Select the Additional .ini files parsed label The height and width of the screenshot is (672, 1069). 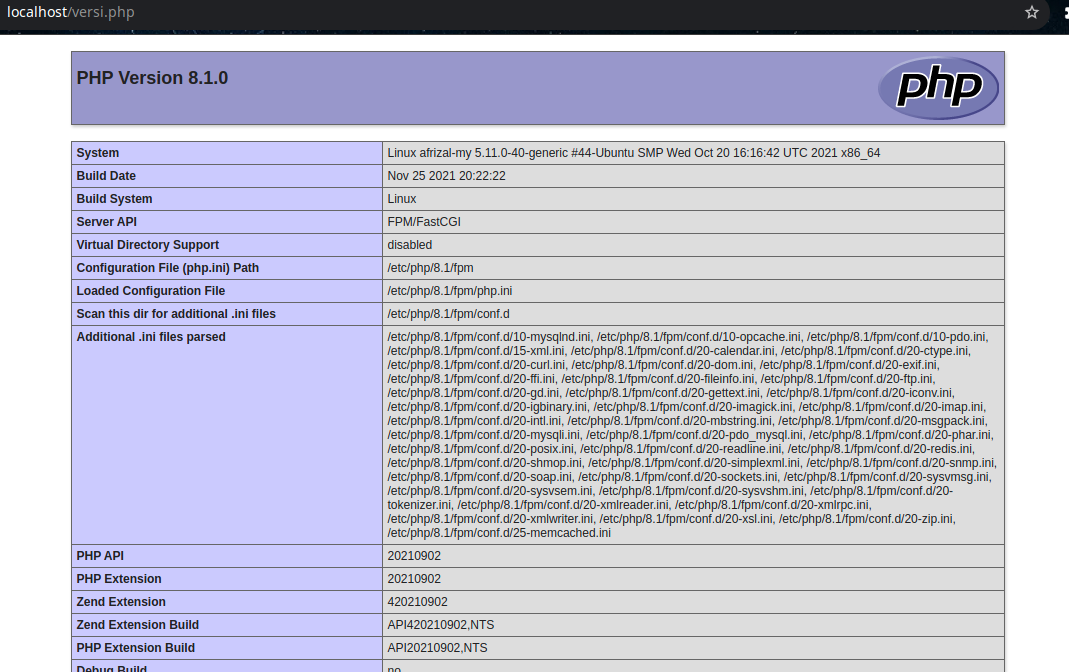pyautogui.click(x=151, y=337)
